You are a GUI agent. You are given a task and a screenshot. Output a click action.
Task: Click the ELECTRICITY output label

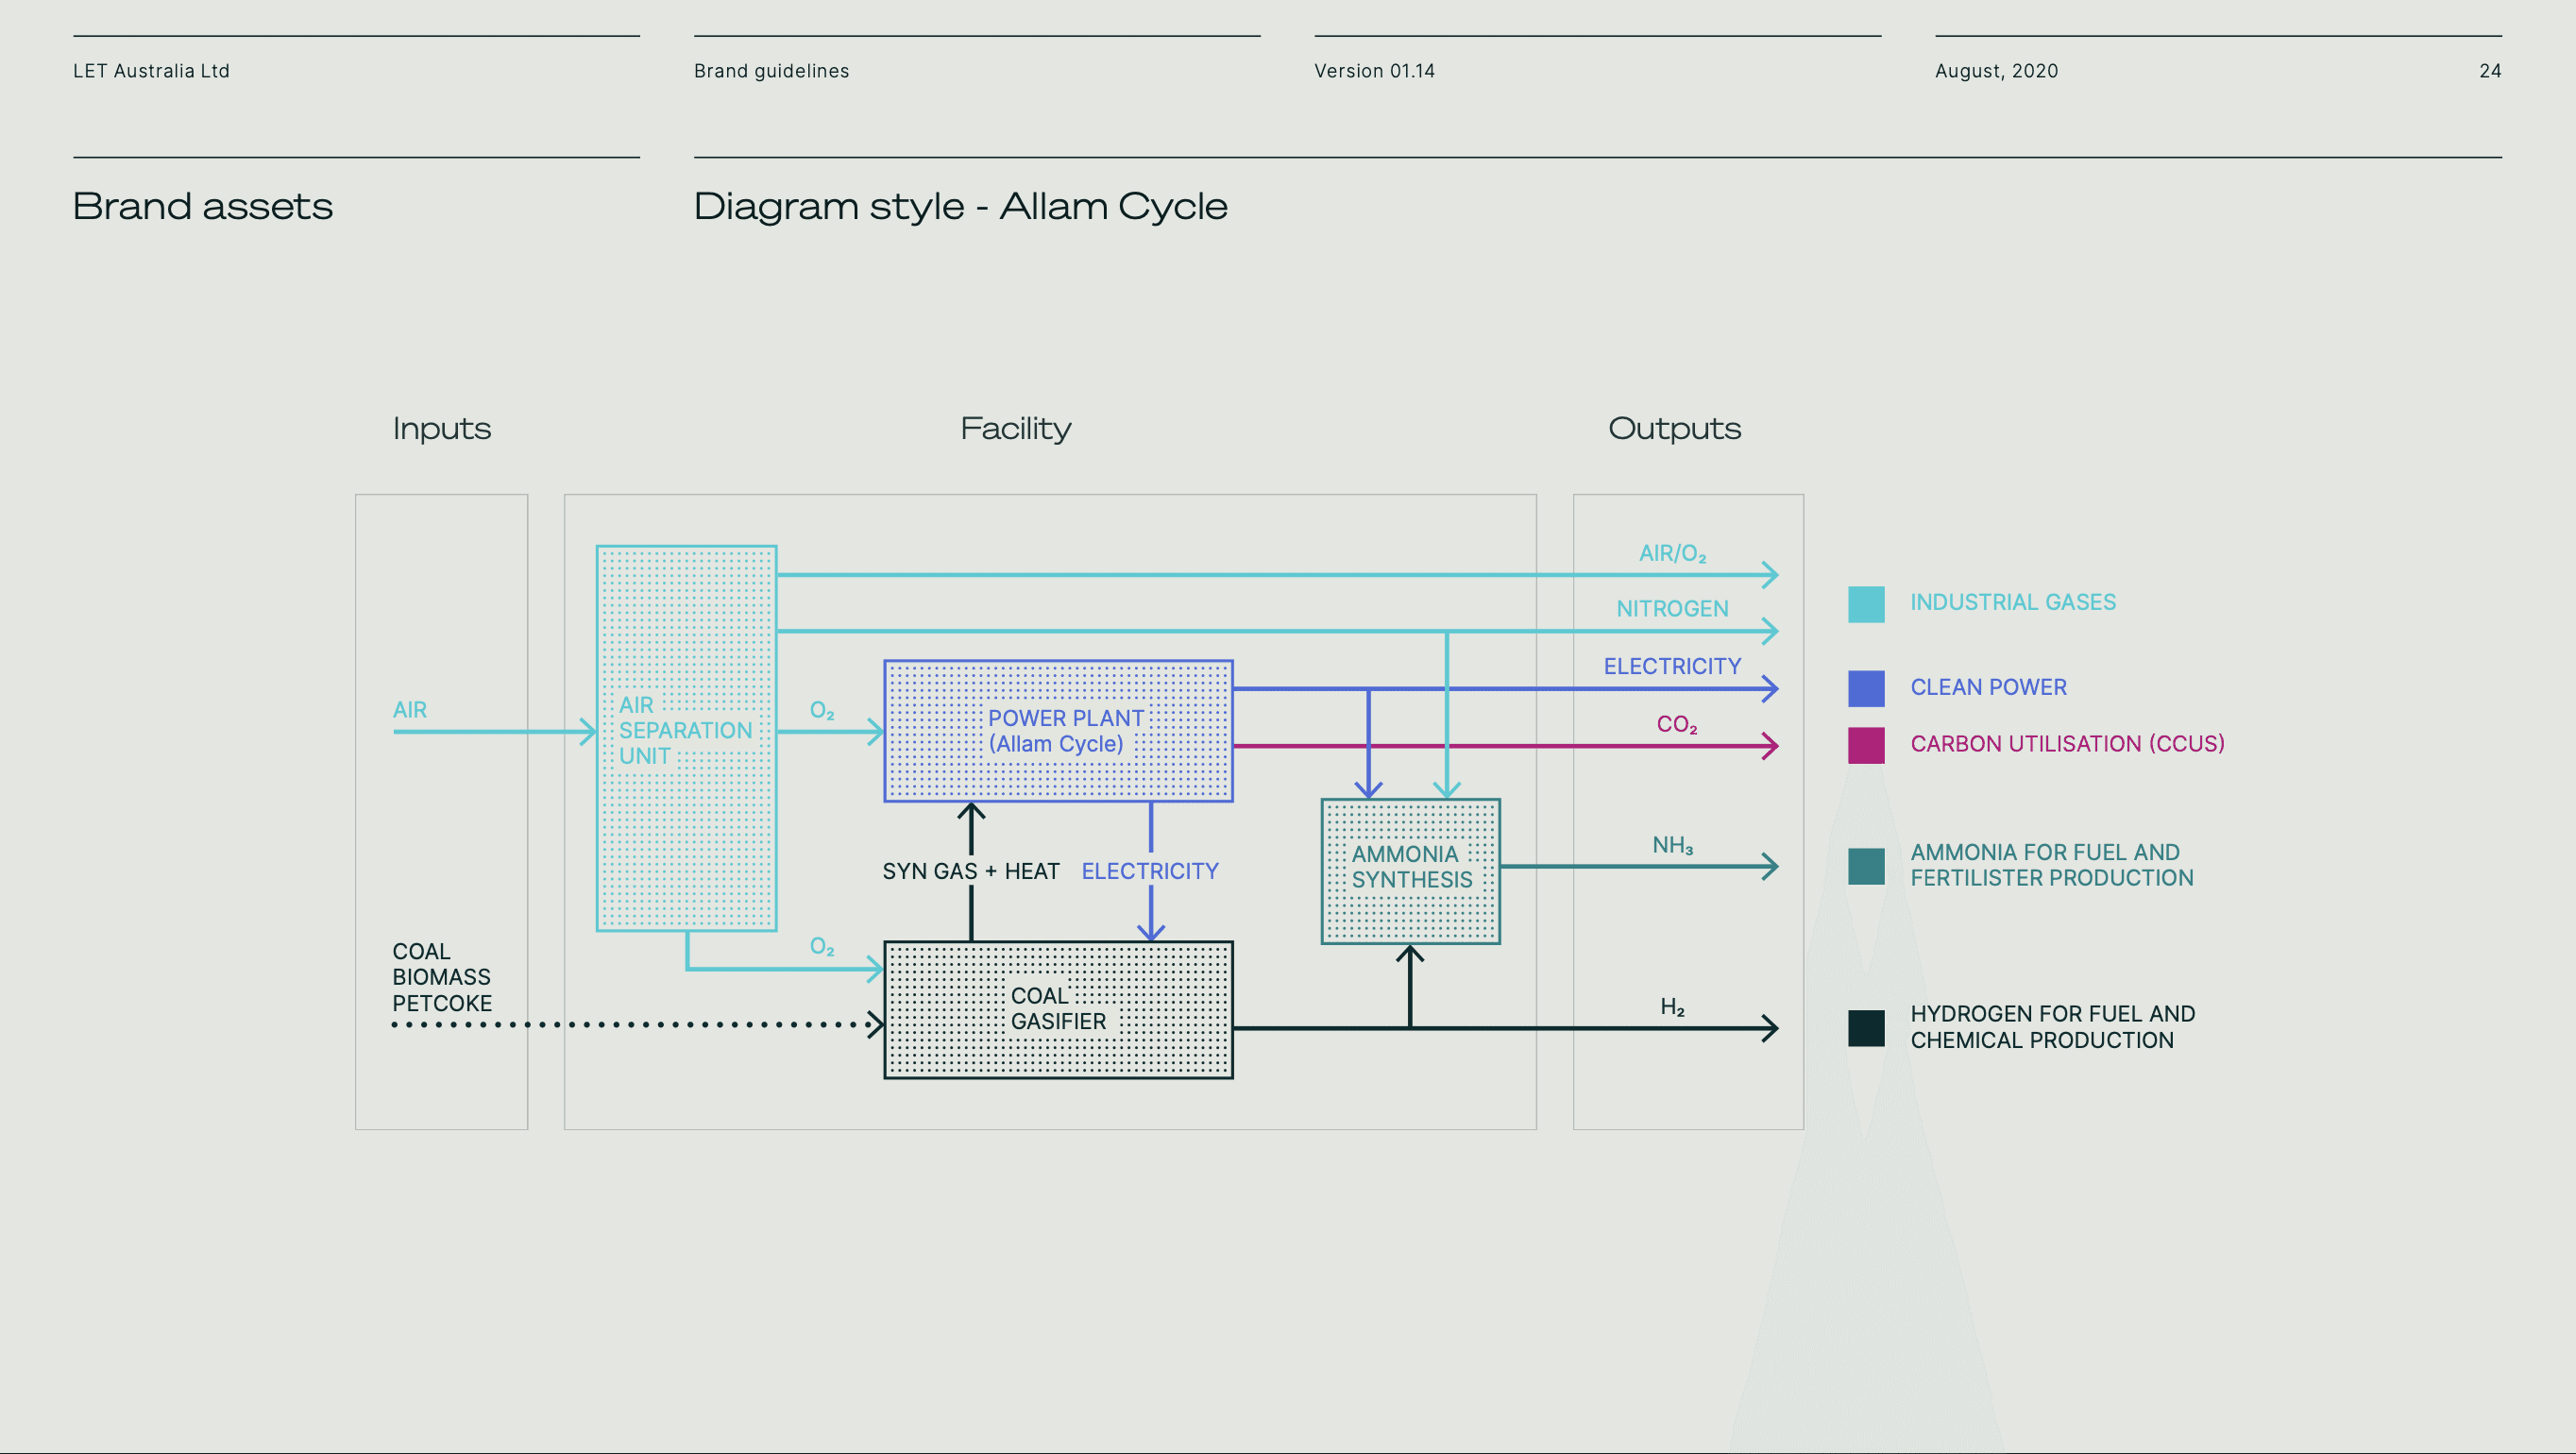coord(1672,666)
